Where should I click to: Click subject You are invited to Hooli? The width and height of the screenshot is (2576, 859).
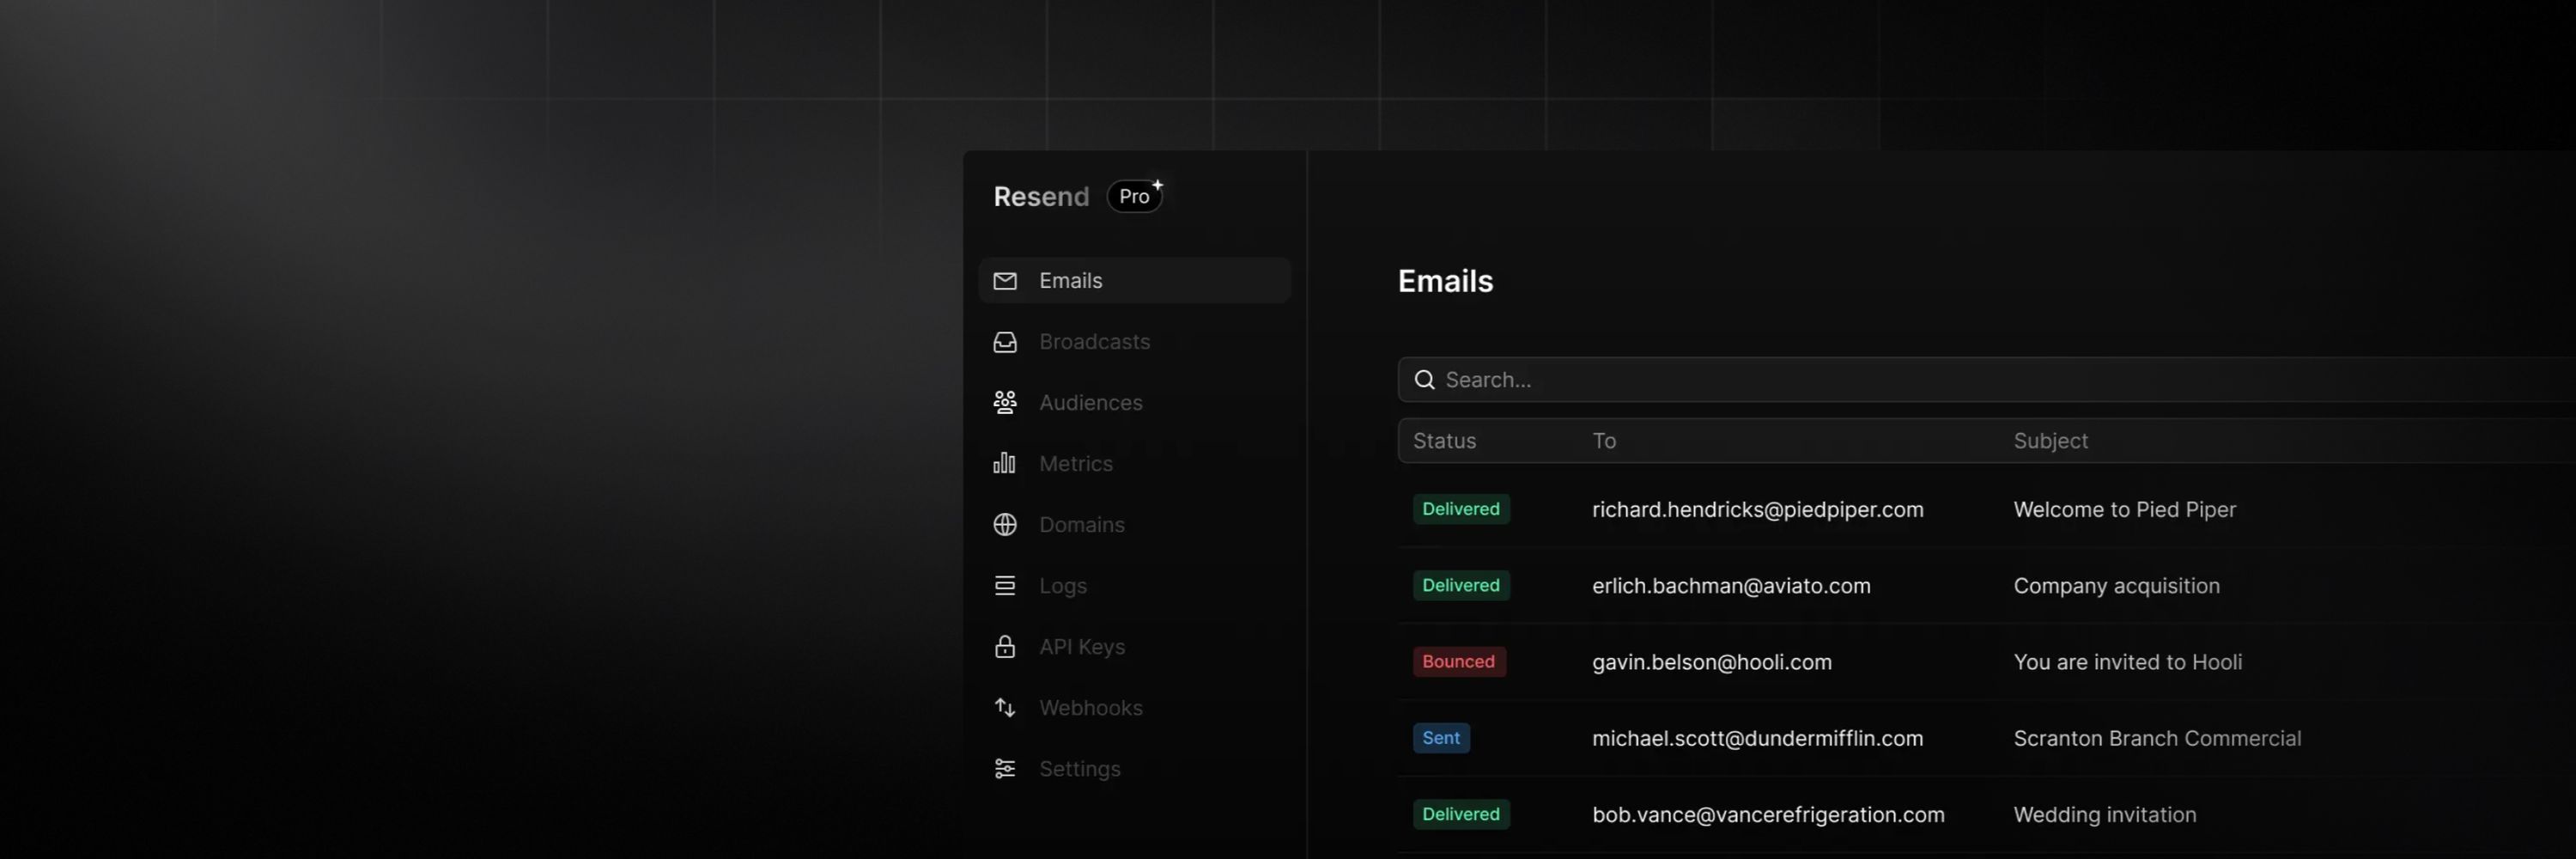coord(2127,662)
